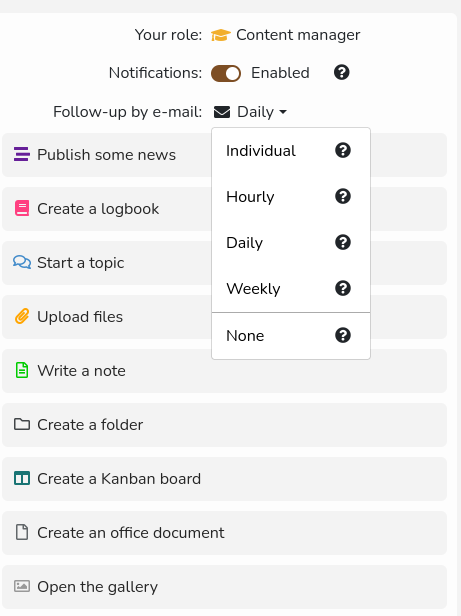
Task: Click the question mark beside Daily option
Action: click(343, 242)
